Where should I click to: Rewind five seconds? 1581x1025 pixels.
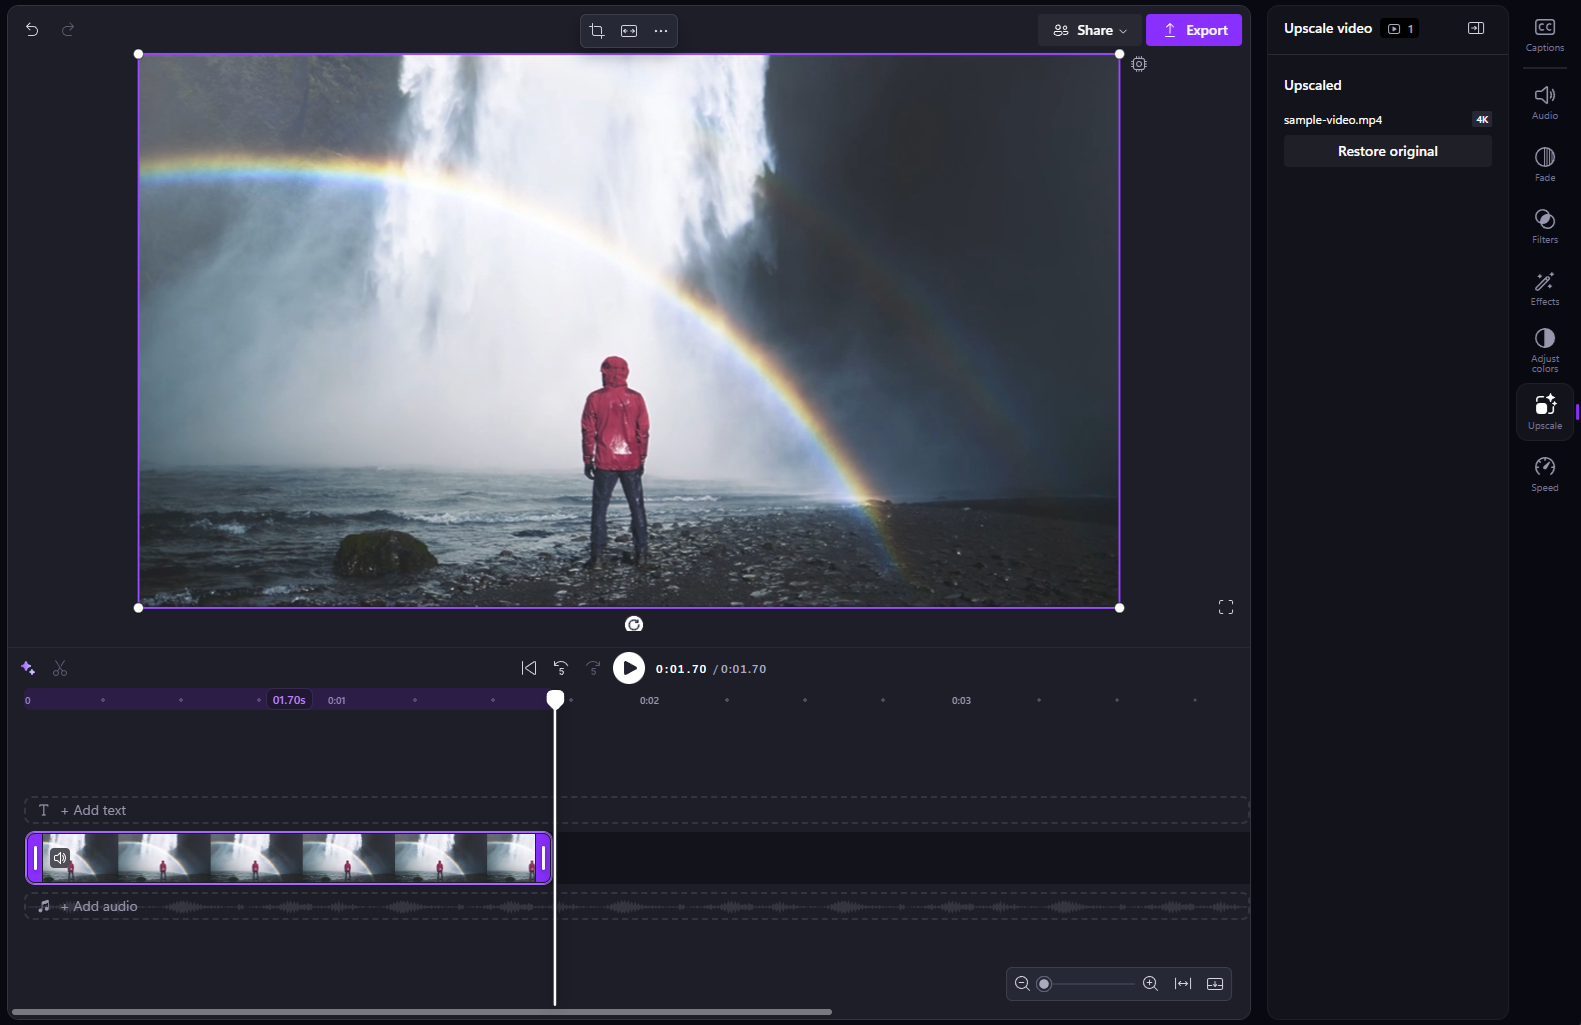561,668
